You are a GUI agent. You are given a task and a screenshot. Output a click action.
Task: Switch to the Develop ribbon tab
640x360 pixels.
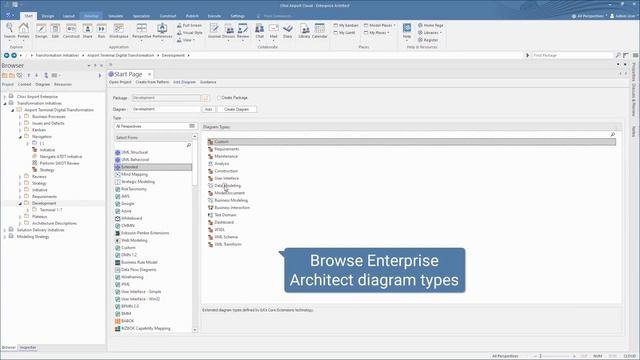click(x=91, y=16)
